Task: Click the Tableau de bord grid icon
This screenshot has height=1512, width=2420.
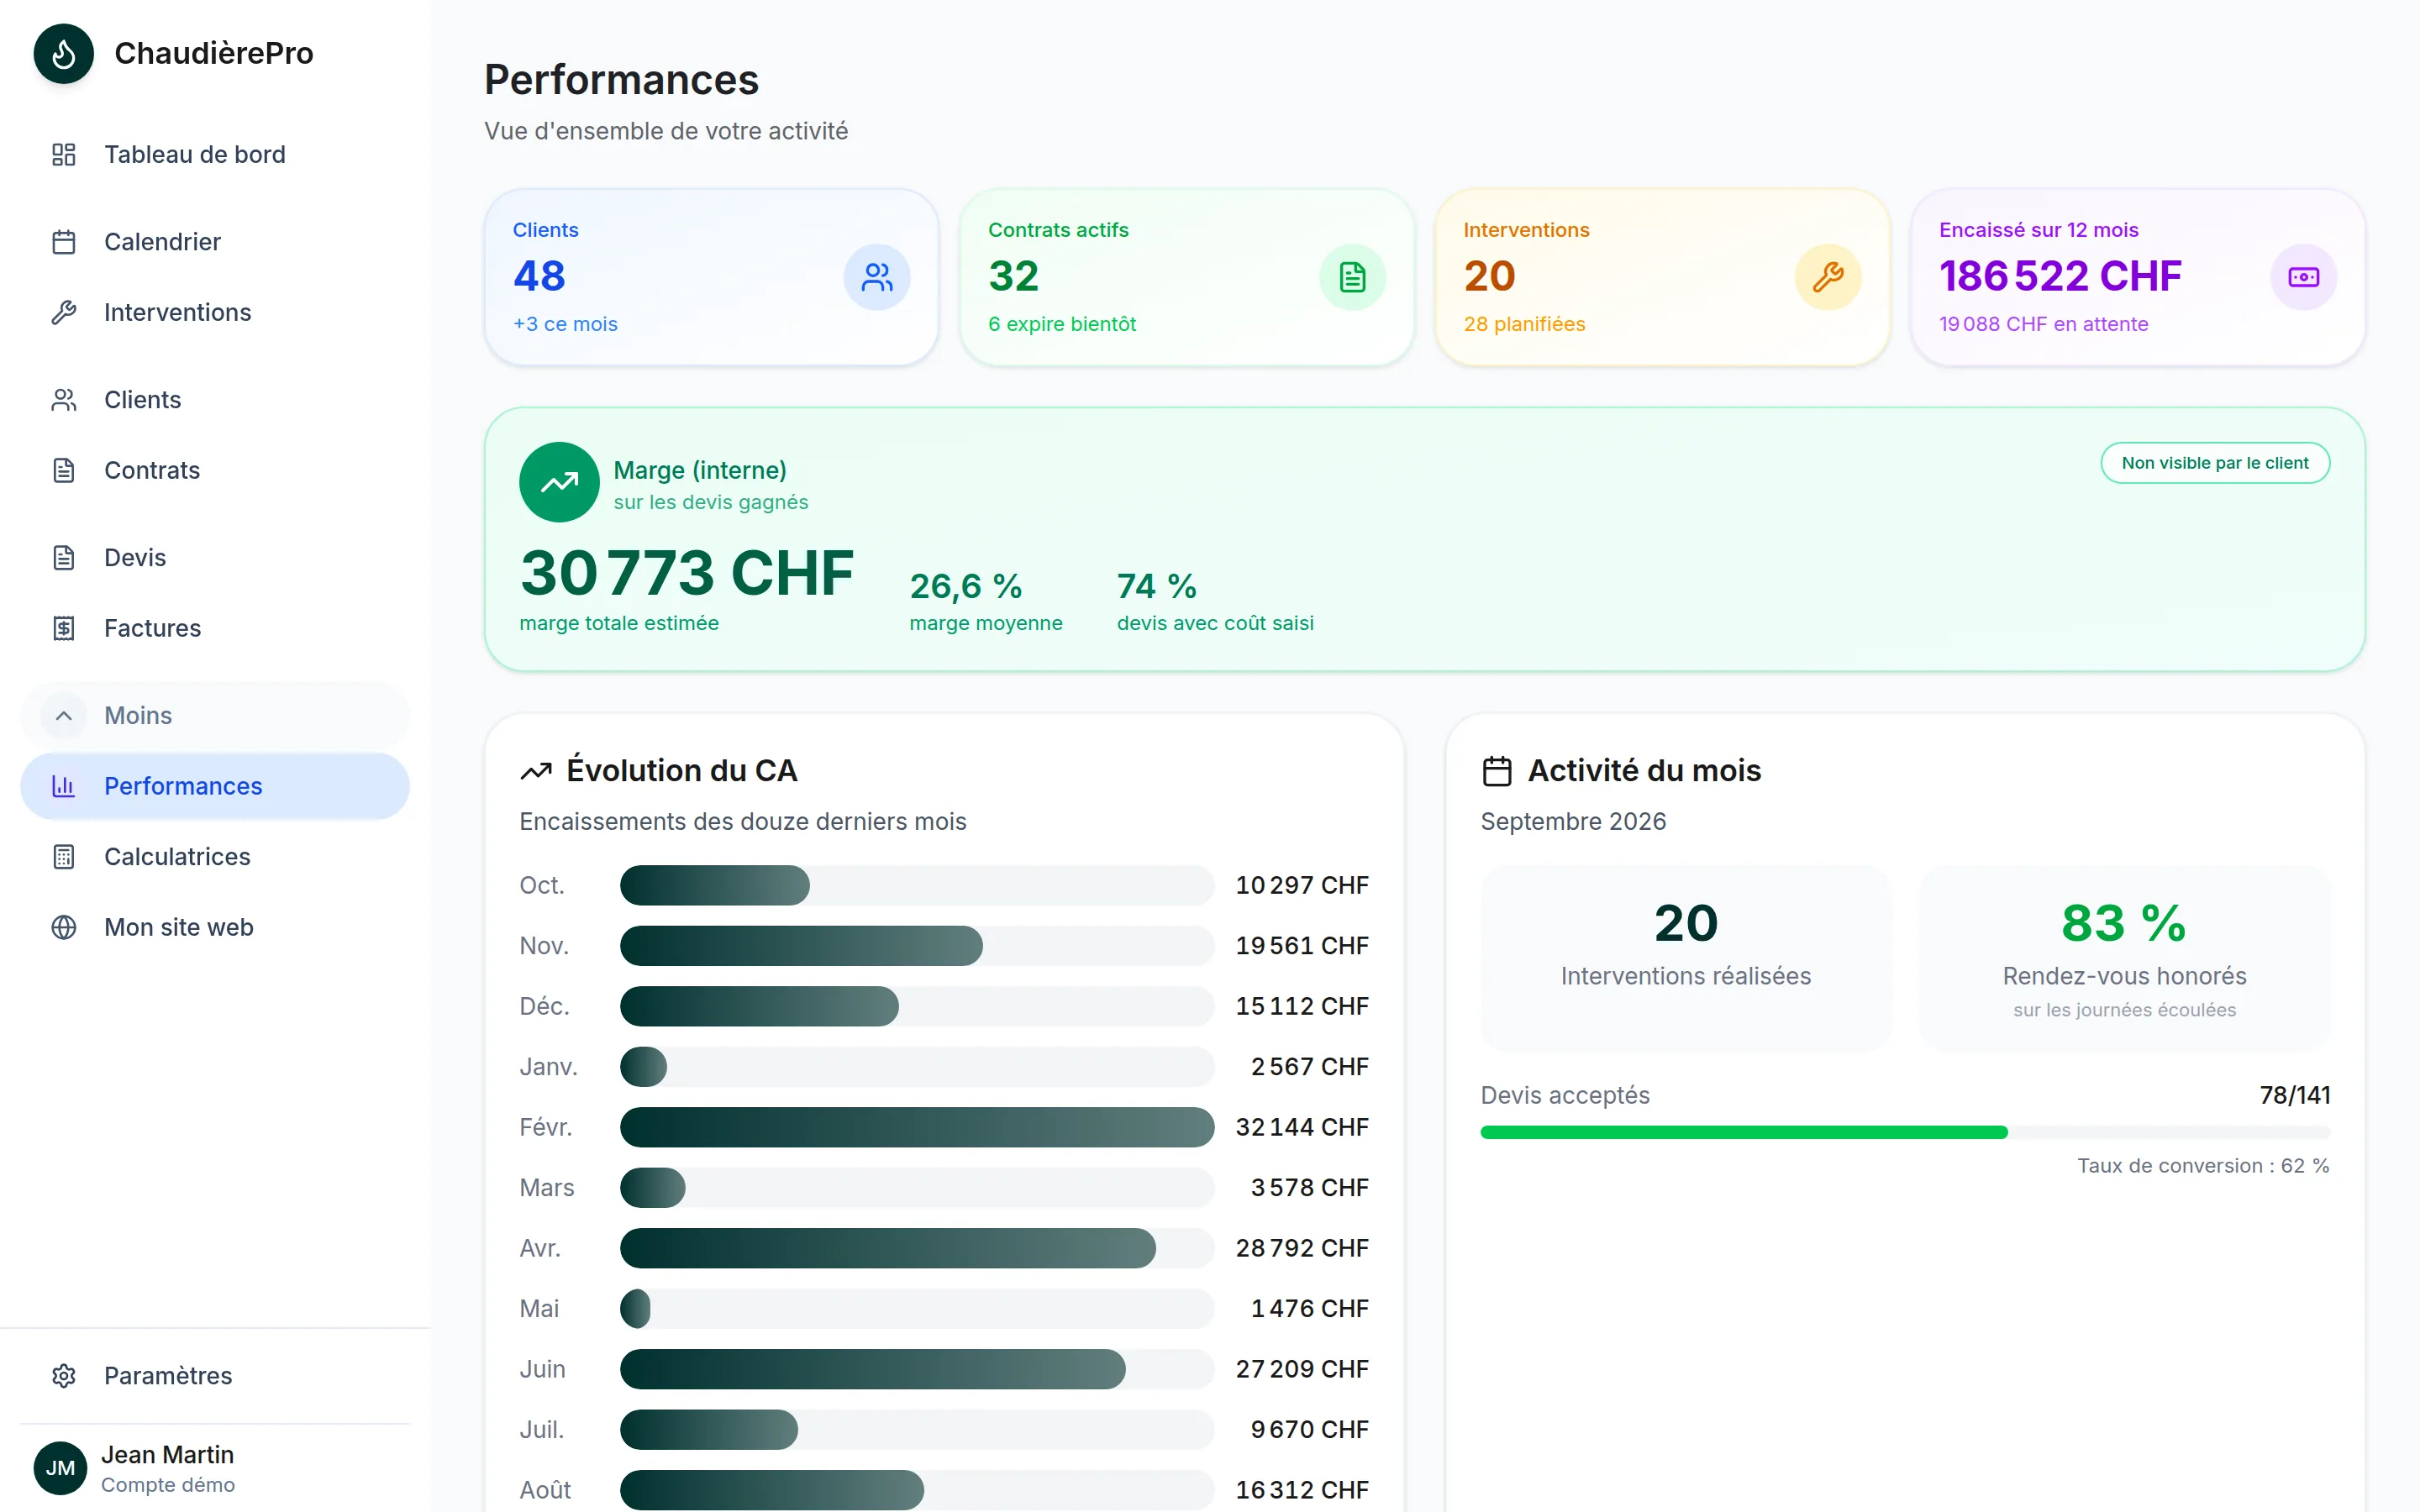Action: pos(64,154)
